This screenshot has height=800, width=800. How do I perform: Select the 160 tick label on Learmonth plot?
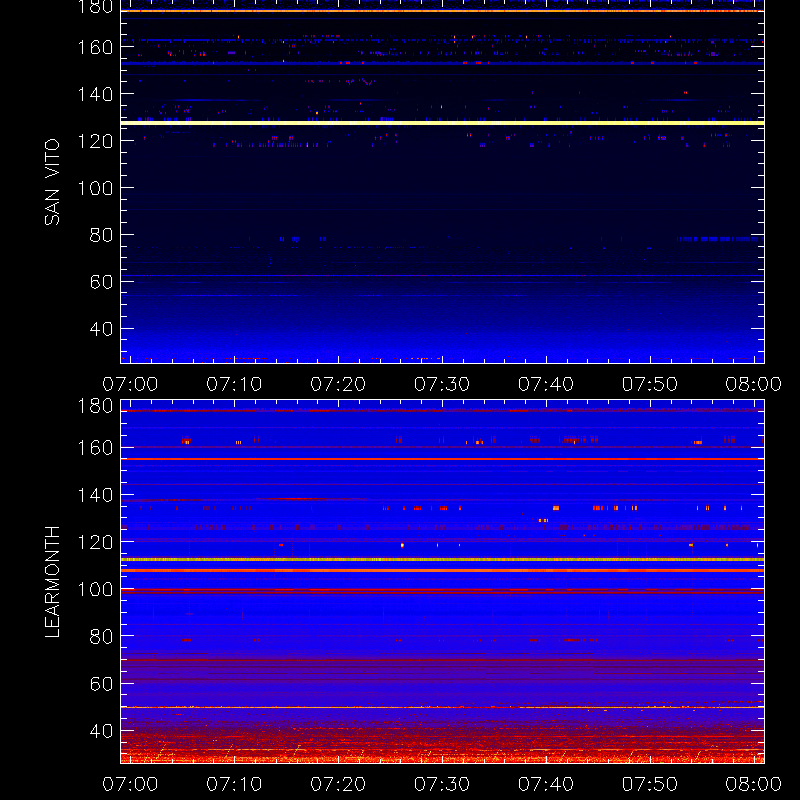click(x=95, y=448)
